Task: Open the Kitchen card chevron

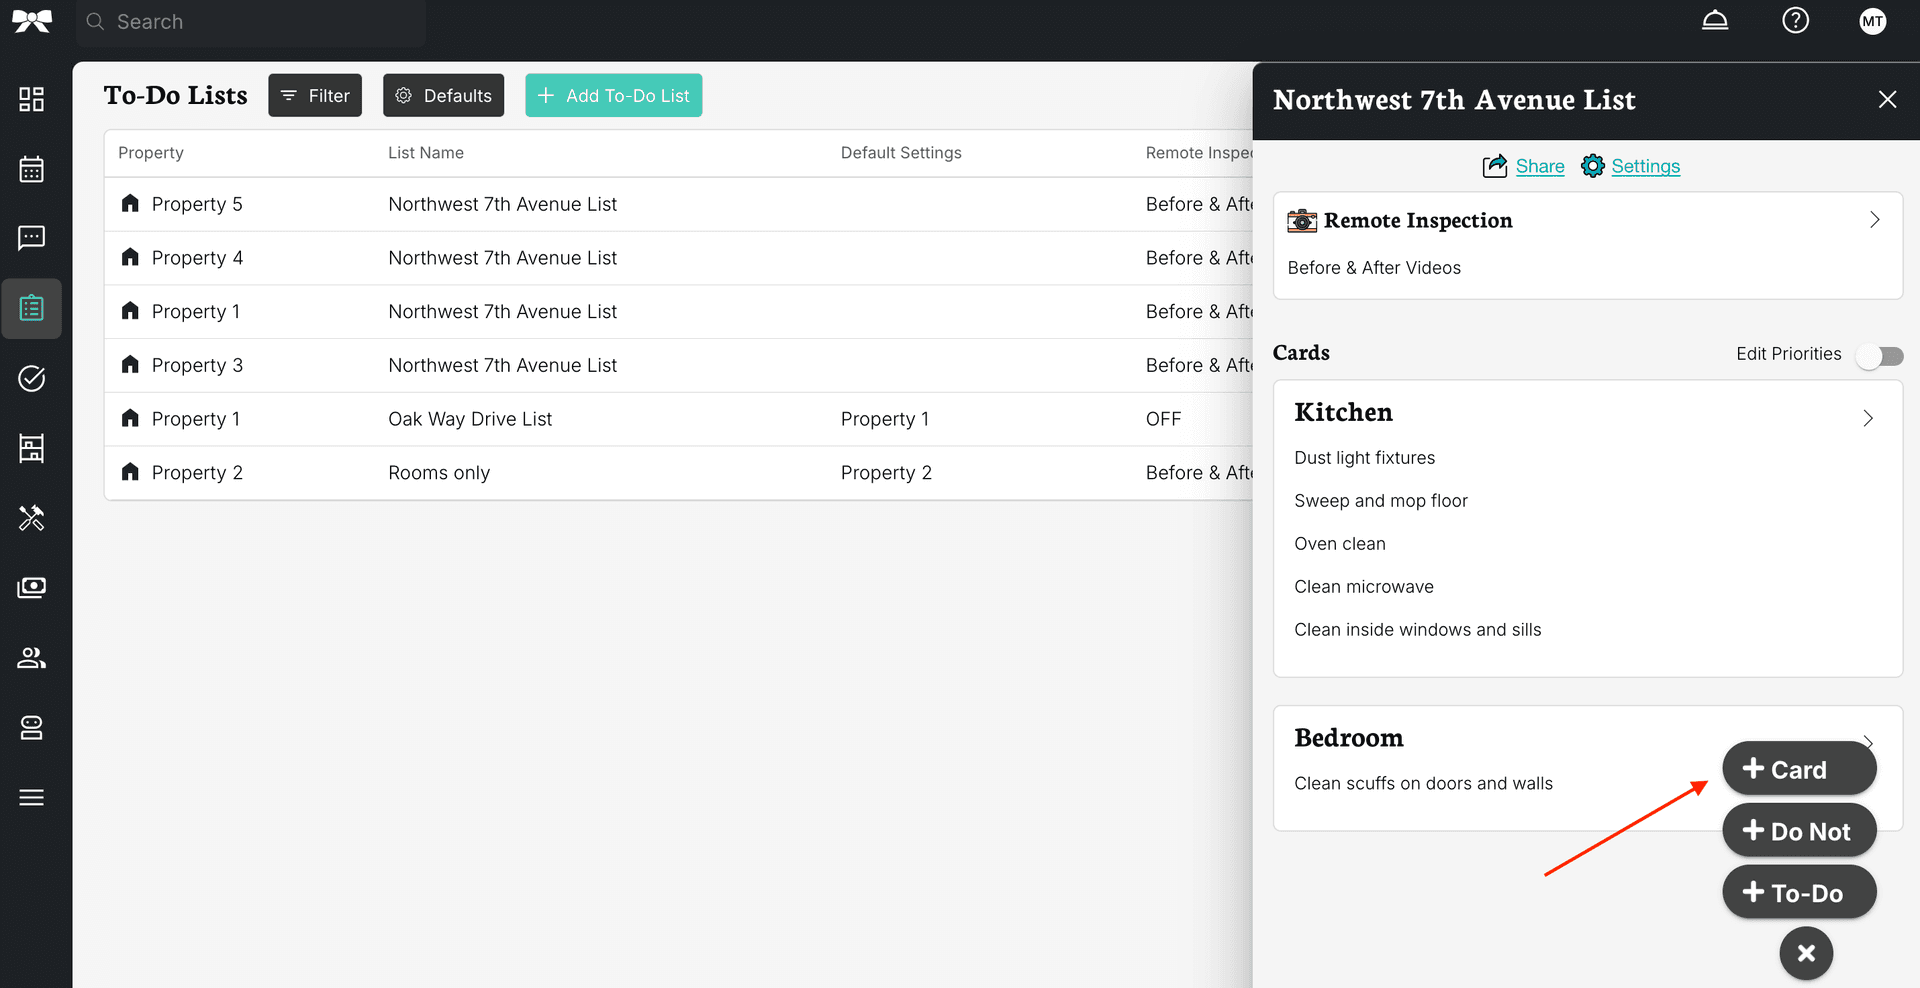Action: 1868,418
